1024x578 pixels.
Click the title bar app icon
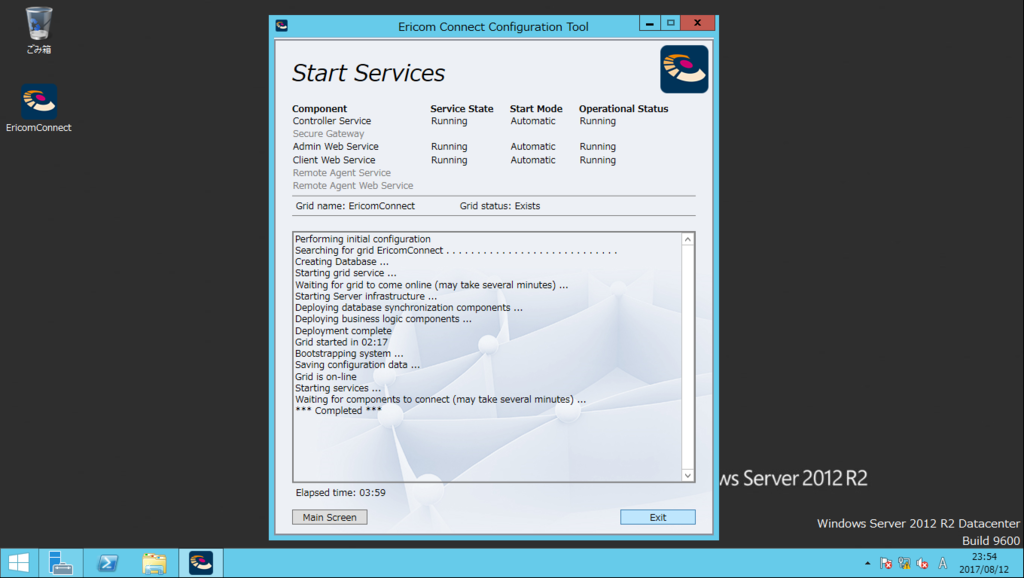click(x=282, y=25)
